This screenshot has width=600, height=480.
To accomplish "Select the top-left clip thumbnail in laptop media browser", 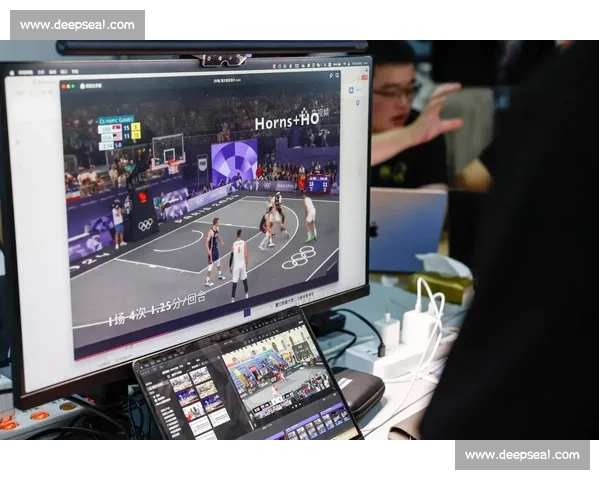I will (x=180, y=383).
